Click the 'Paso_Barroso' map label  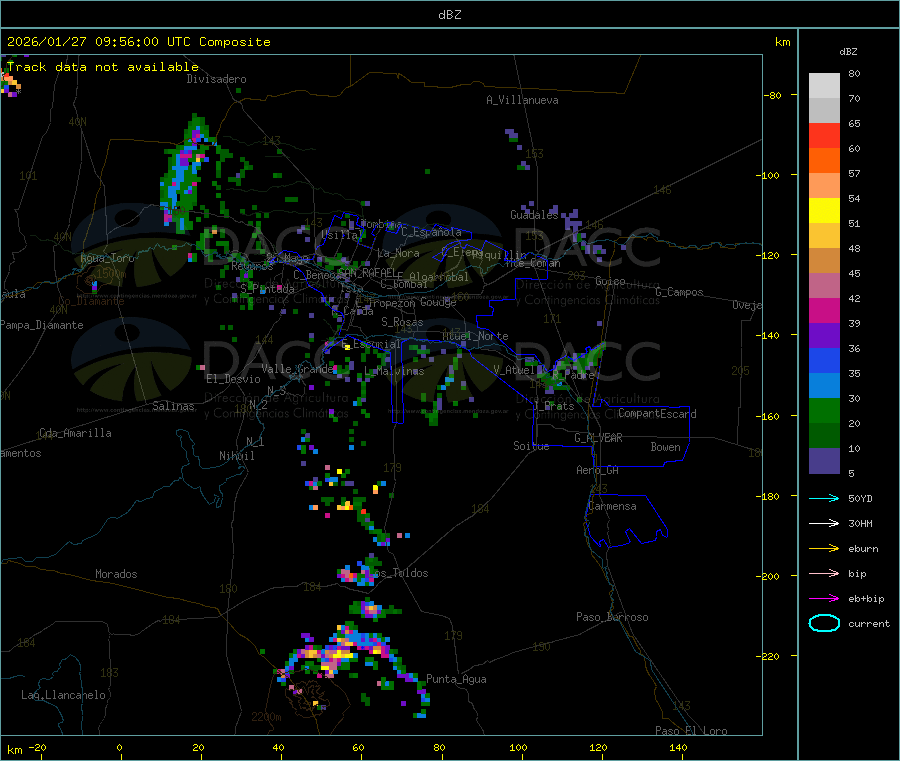coord(612,617)
